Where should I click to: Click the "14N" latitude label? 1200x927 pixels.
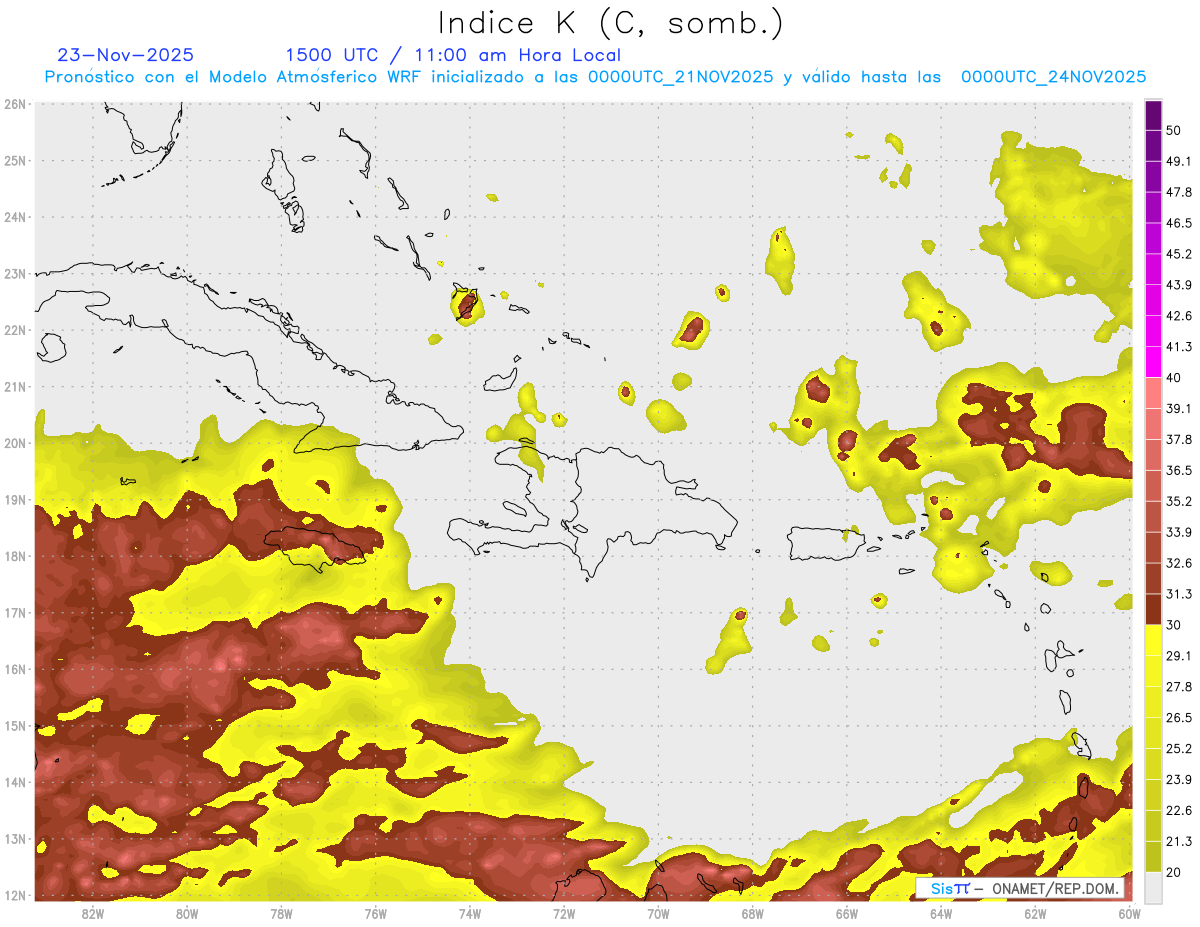[15, 782]
